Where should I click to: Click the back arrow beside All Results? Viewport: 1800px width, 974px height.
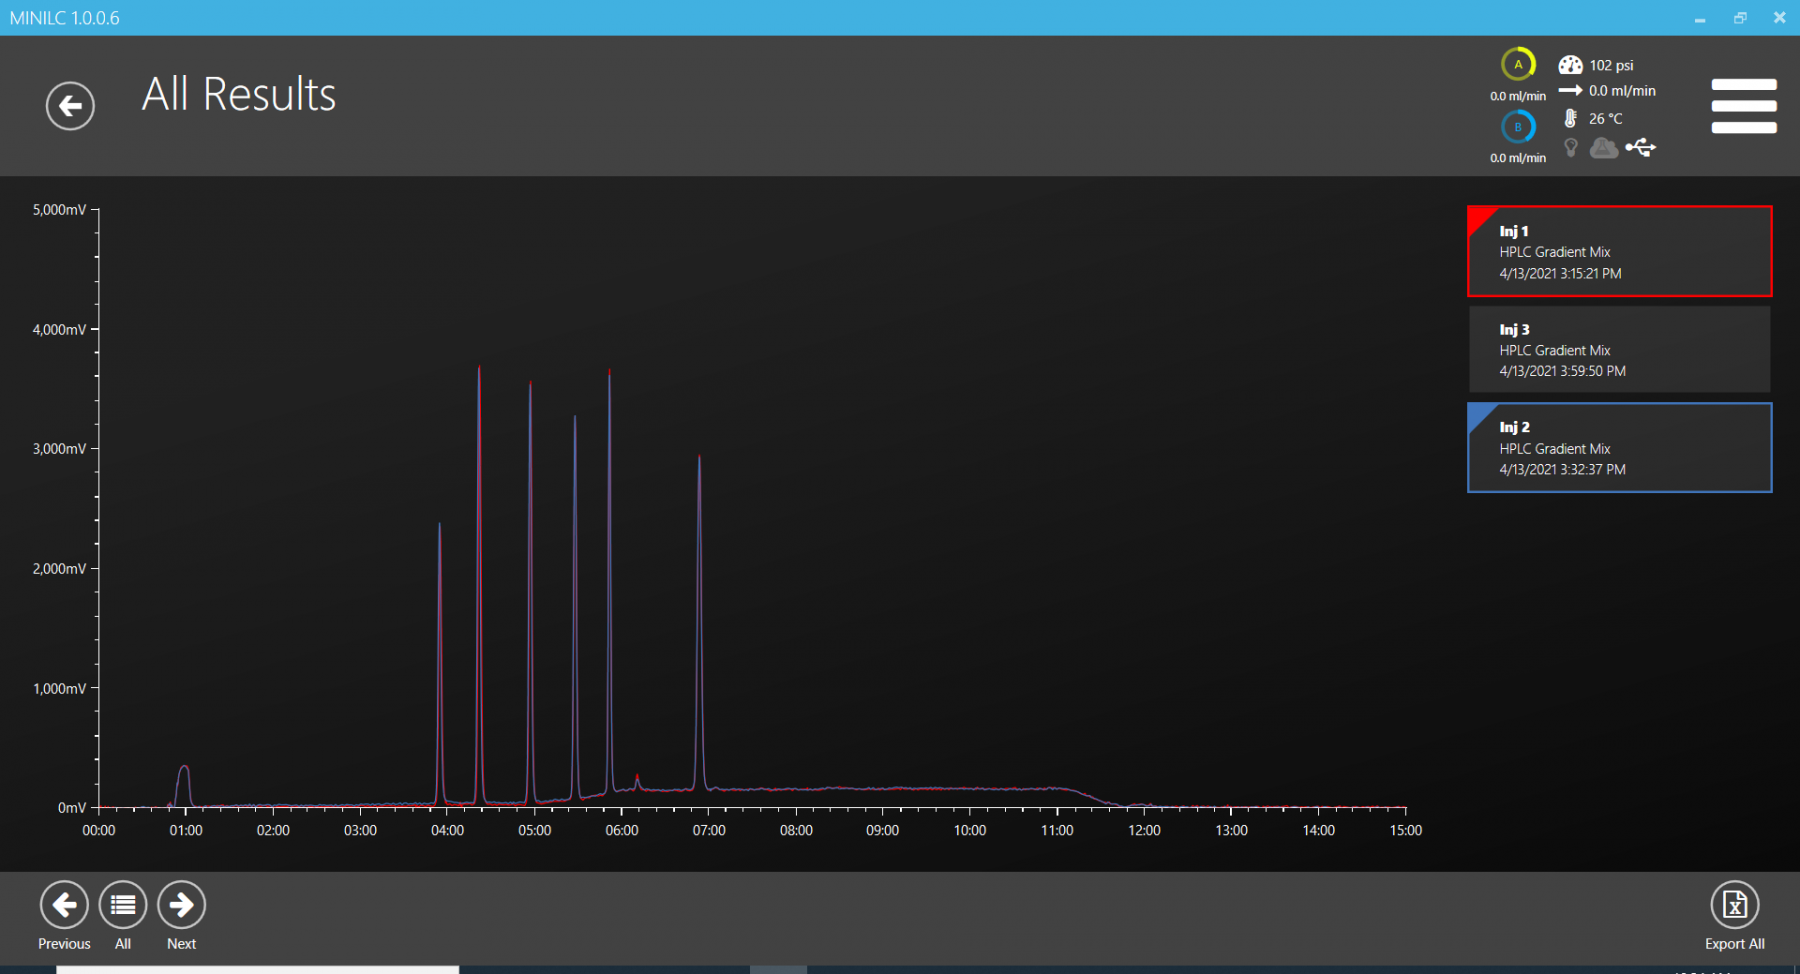(70, 106)
